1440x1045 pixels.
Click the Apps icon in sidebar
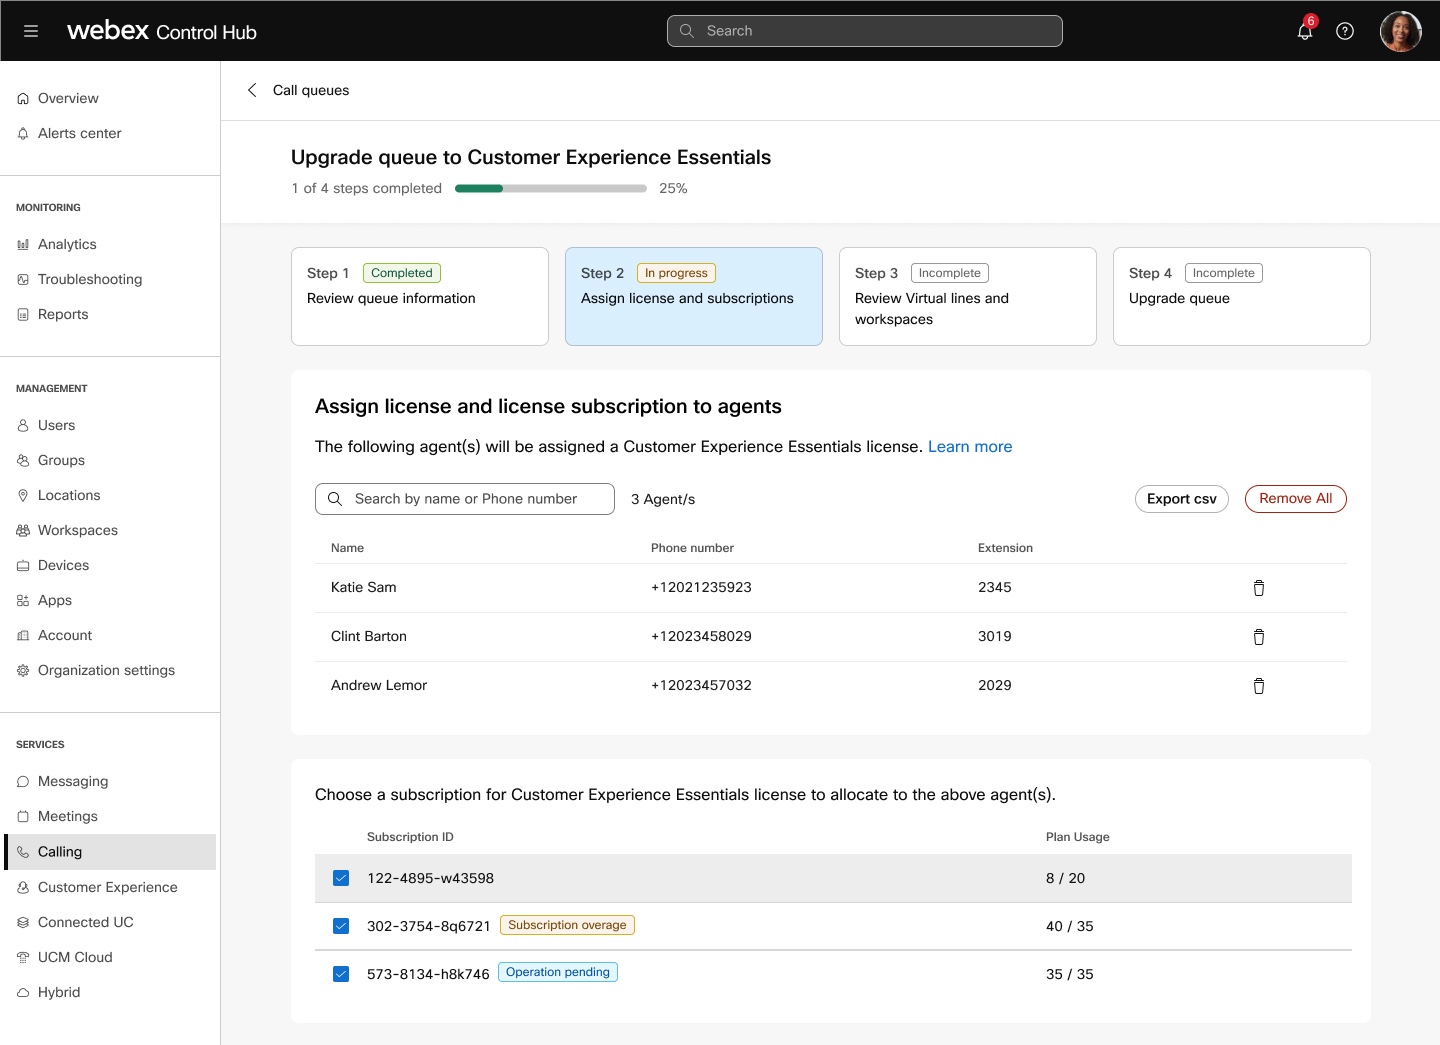23,601
